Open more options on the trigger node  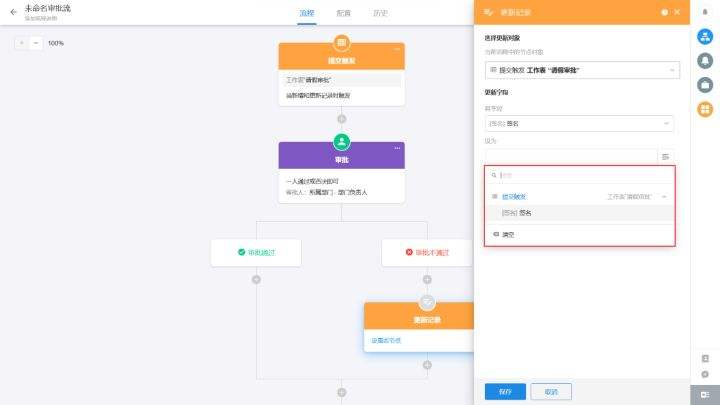(x=397, y=49)
